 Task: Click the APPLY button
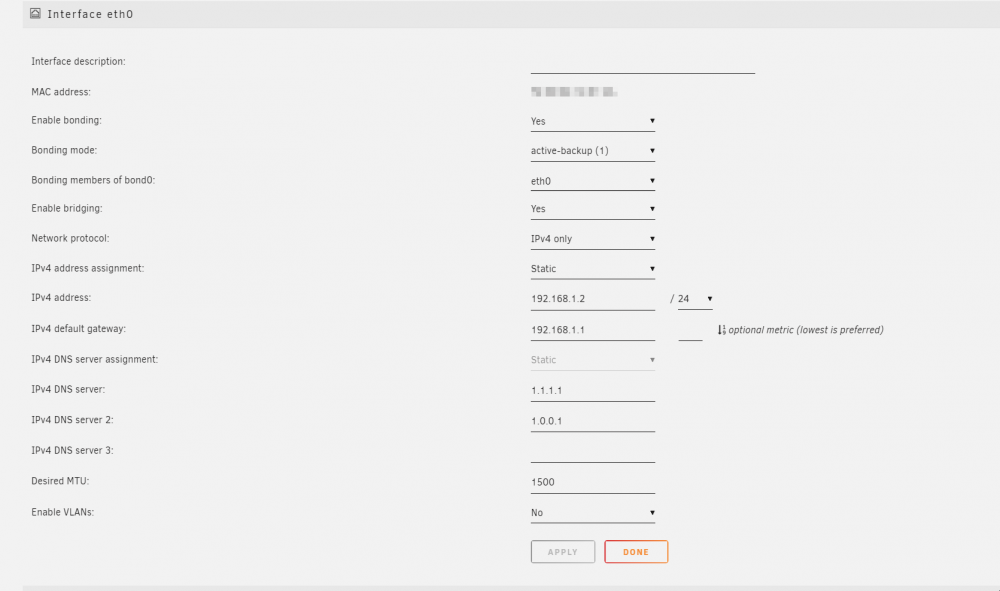[562, 552]
